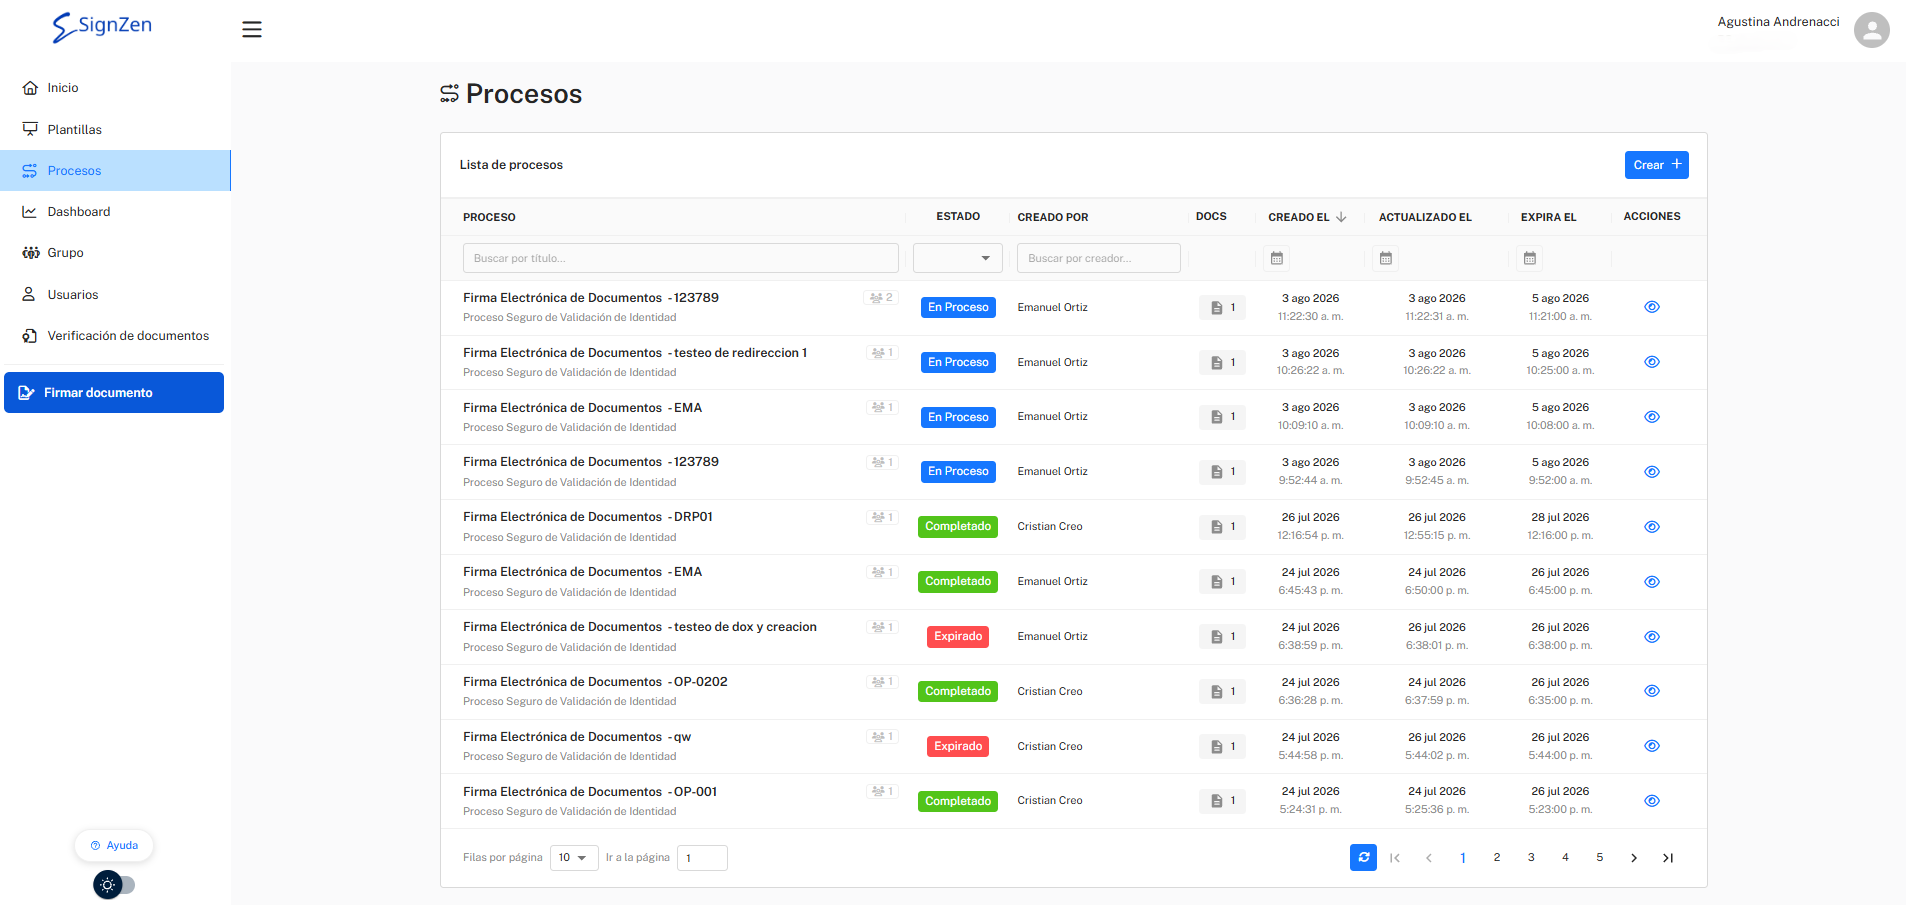Image resolution: width=1906 pixels, height=905 pixels.
Task: Click the docs icon for the qw row
Action: [x=1223, y=746]
